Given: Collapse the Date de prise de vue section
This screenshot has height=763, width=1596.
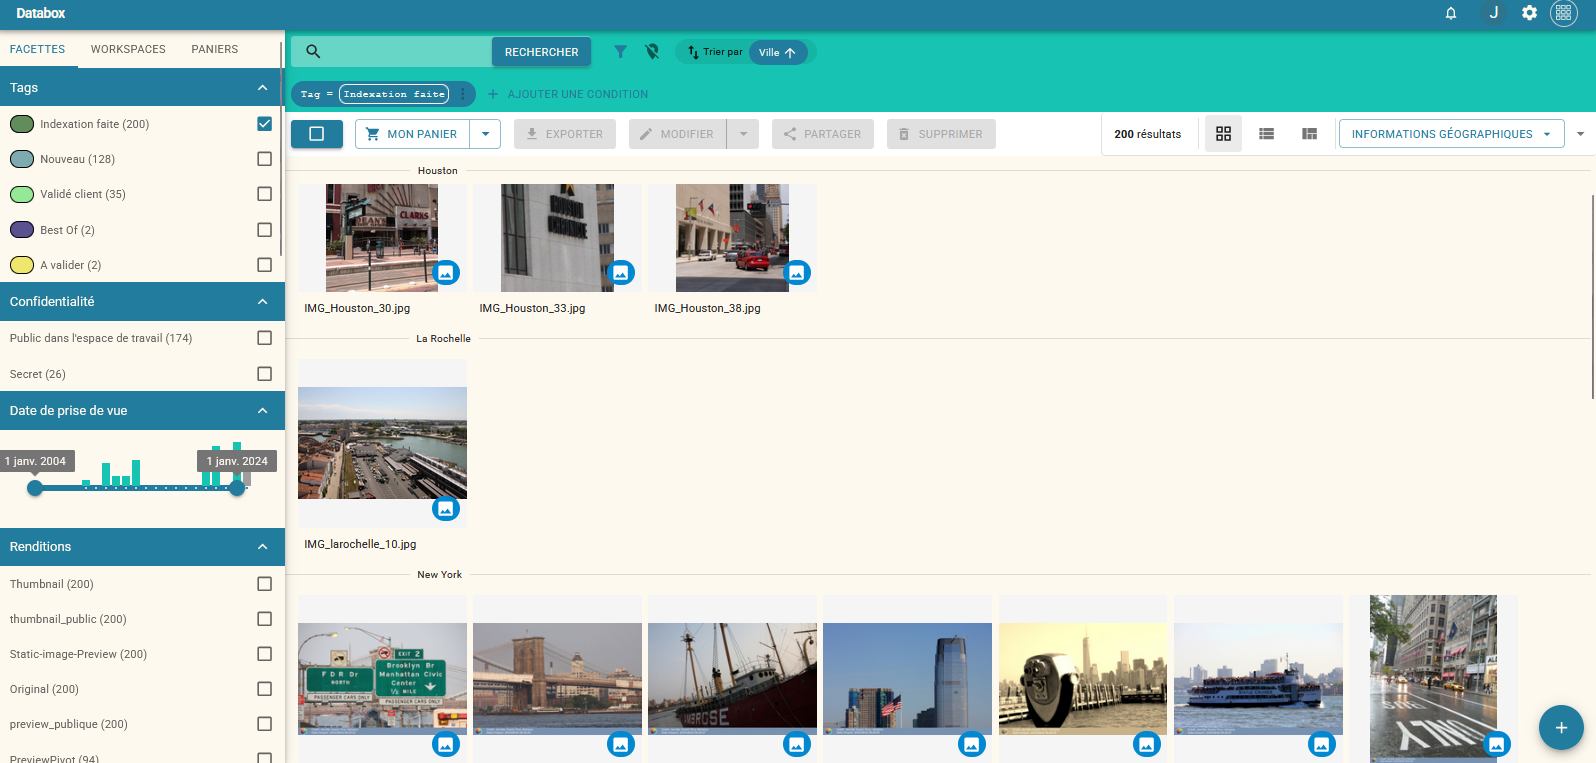Looking at the screenshot, I should (262, 411).
